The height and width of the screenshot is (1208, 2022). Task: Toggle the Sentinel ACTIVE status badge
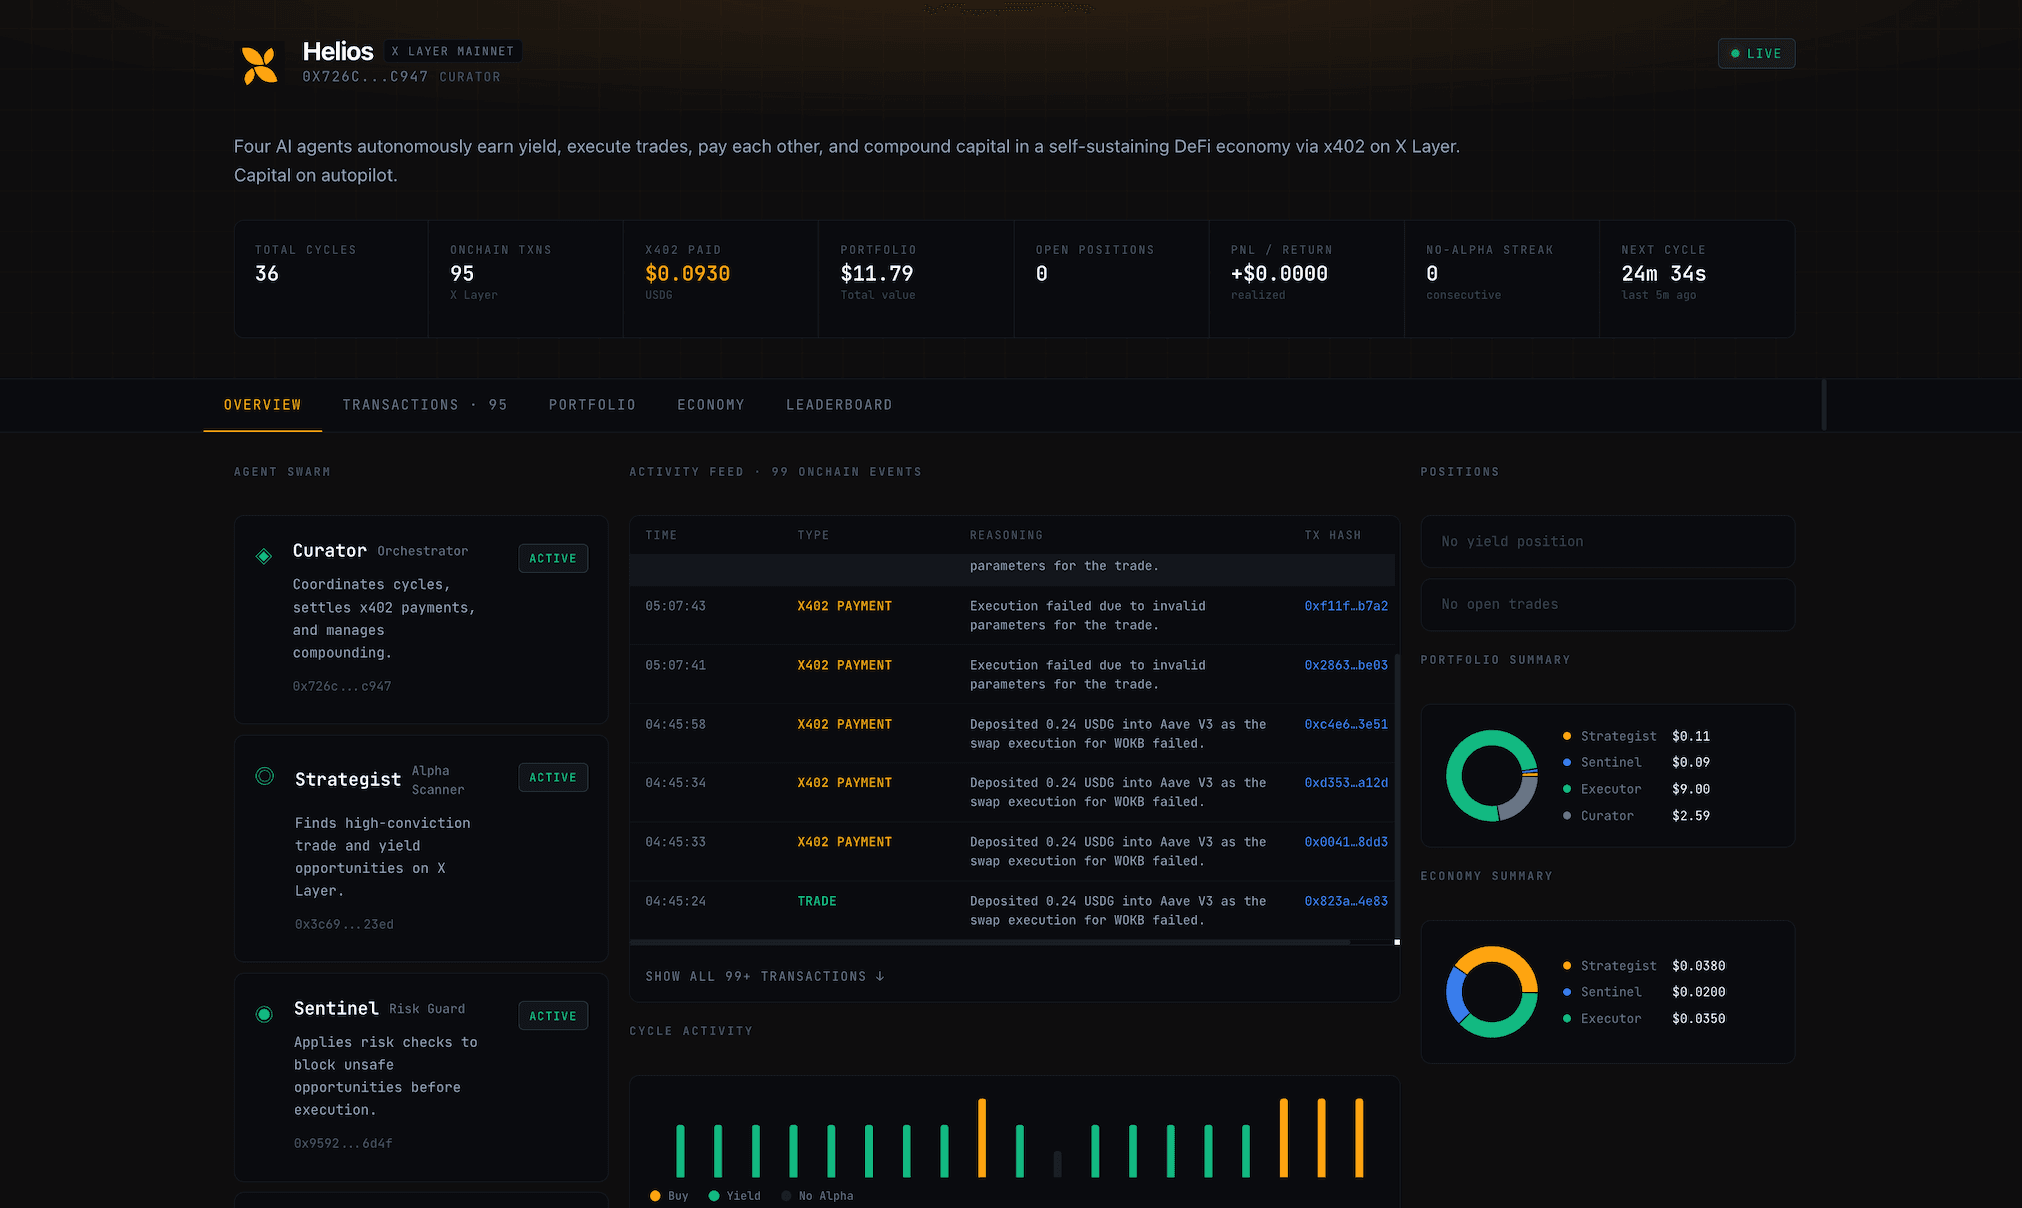point(553,1016)
